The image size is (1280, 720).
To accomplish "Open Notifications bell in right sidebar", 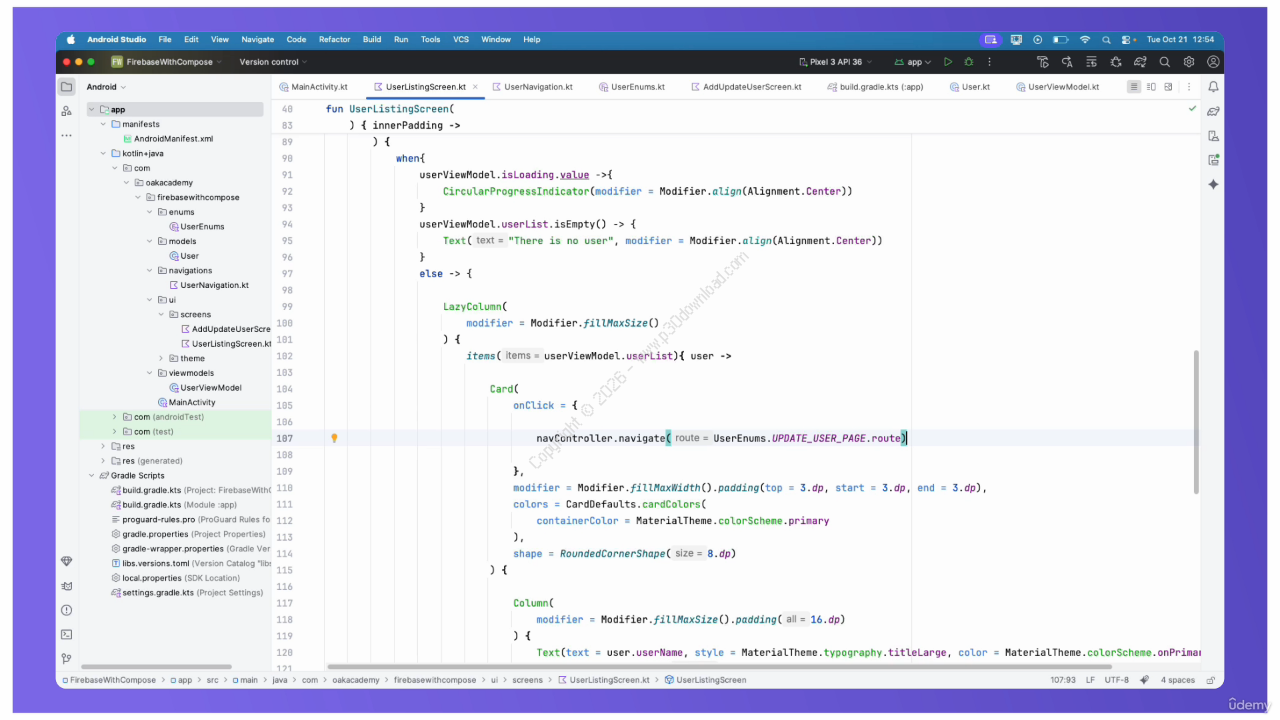I will [x=1213, y=87].
